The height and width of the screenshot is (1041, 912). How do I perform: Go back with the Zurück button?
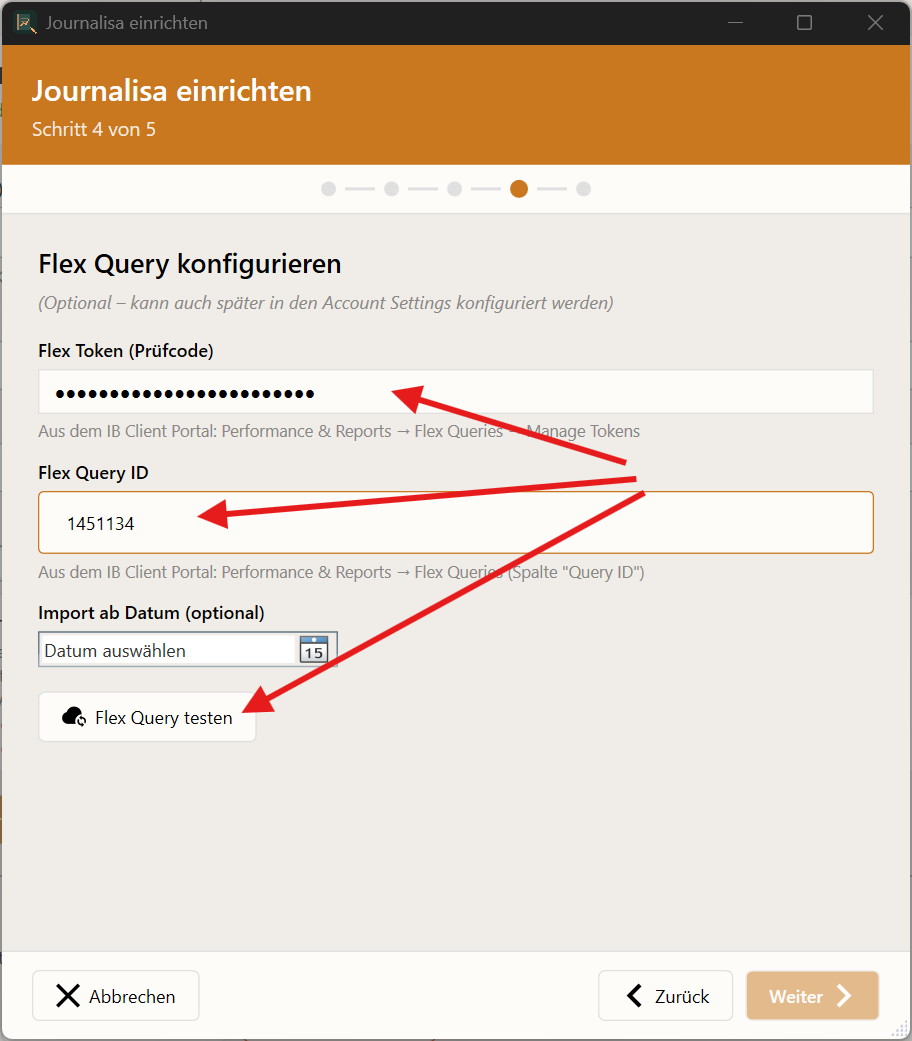click(665, 996)
